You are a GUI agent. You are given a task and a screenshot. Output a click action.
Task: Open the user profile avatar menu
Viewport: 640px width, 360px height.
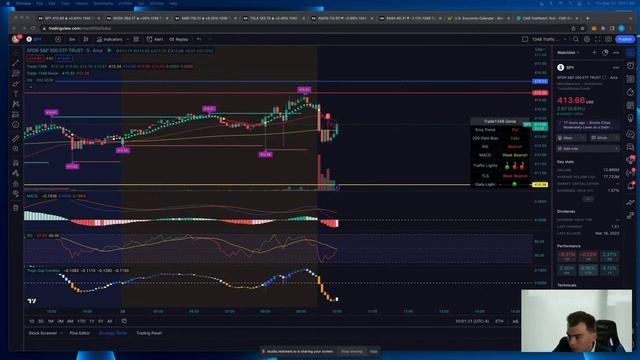tap(16, 39)
